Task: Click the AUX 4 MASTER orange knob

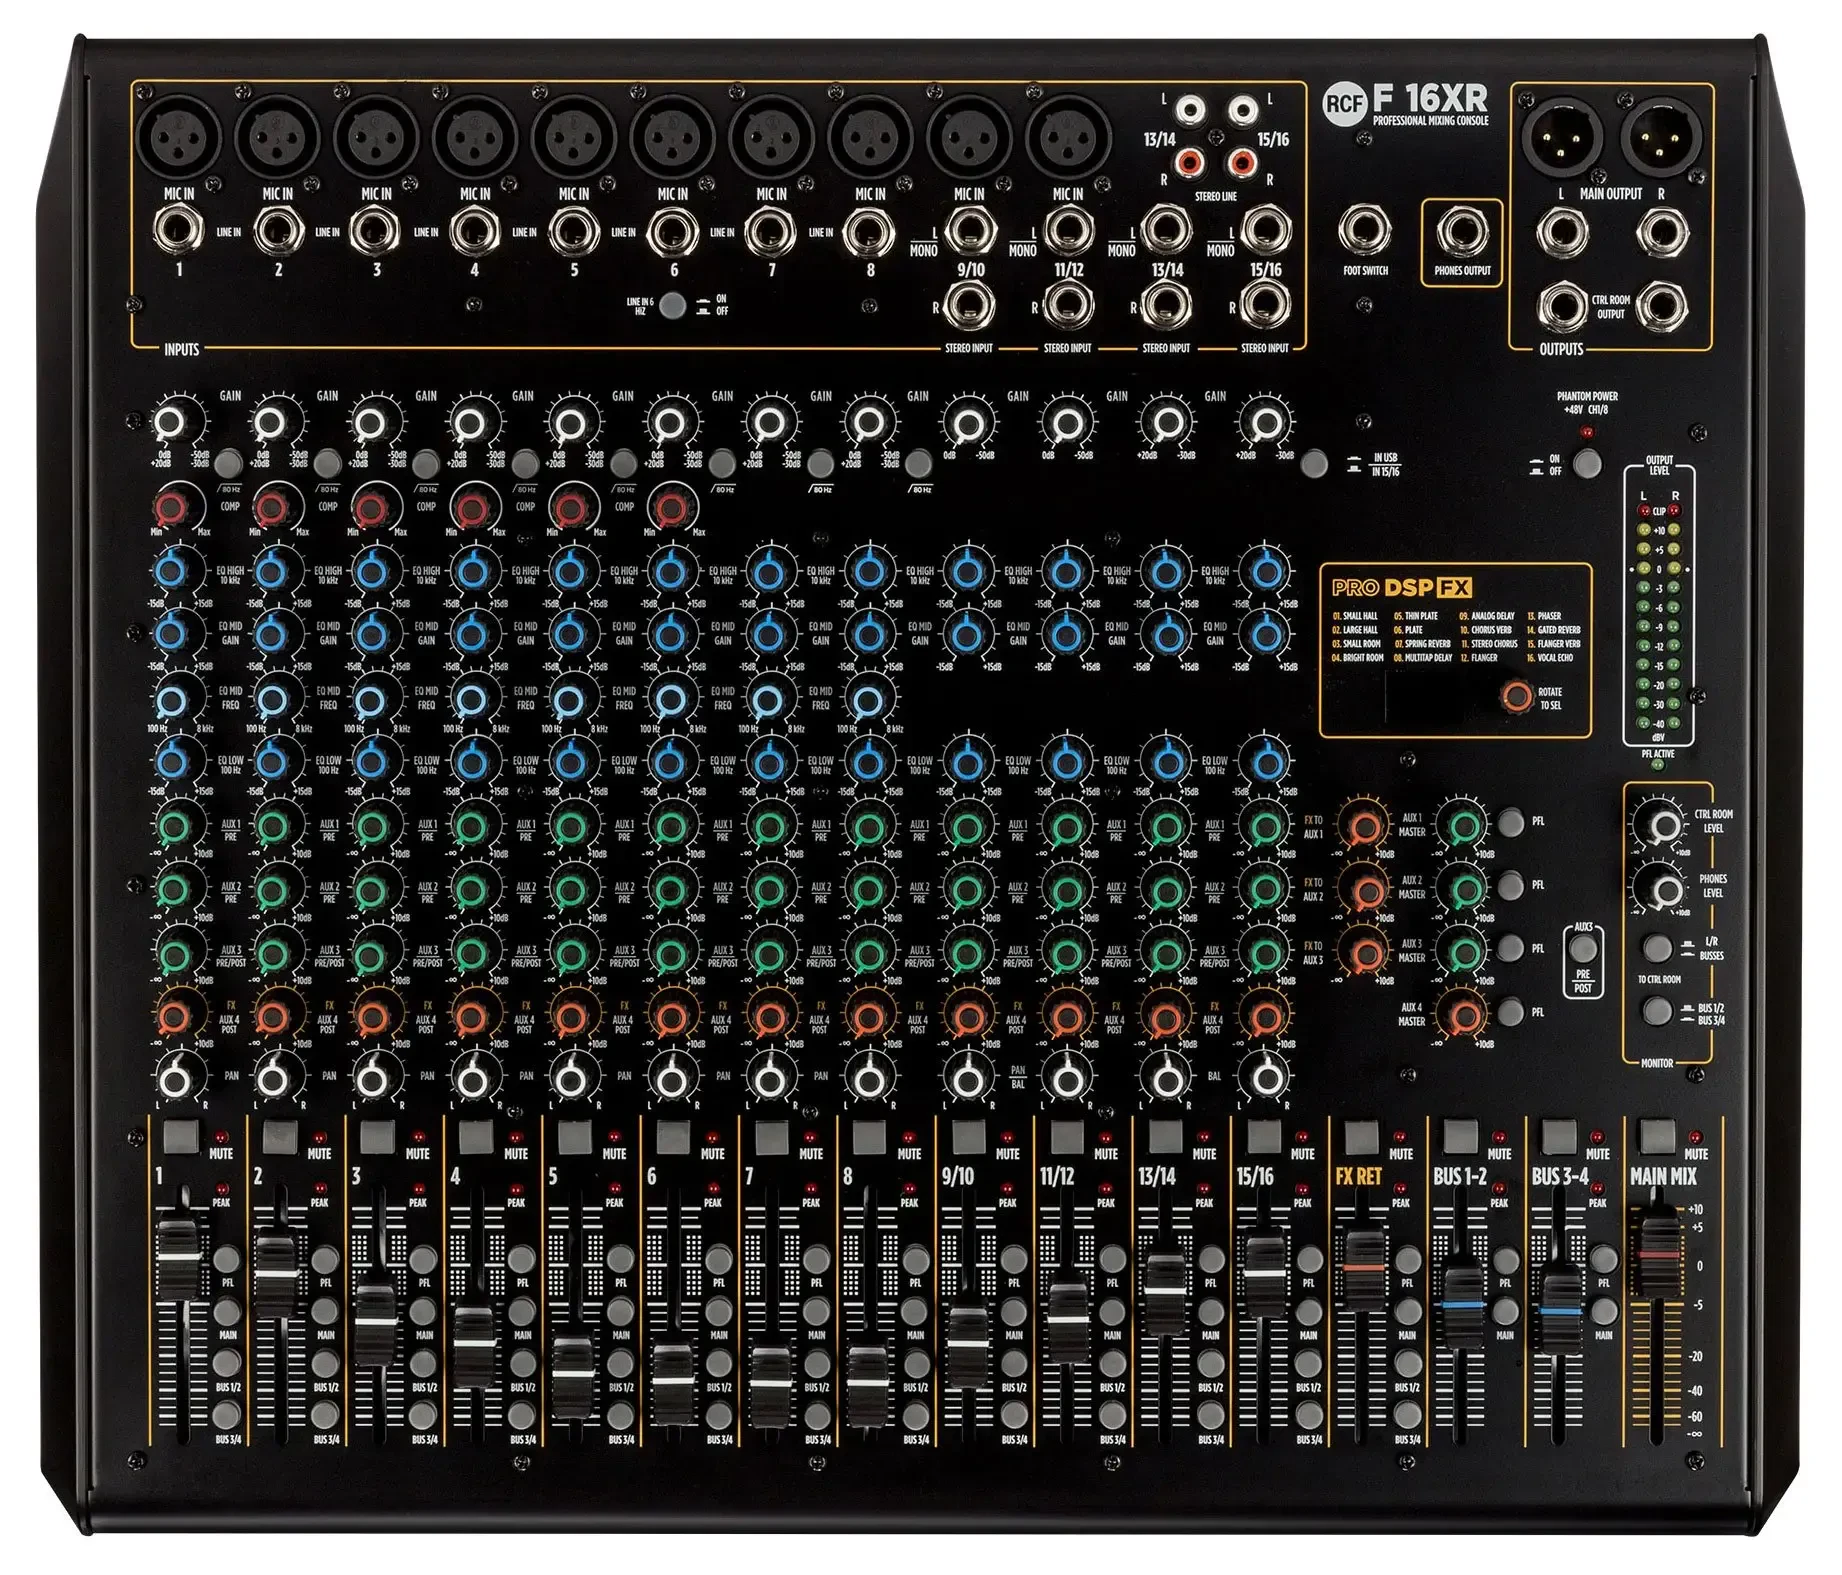Action: point(1463,1015)
